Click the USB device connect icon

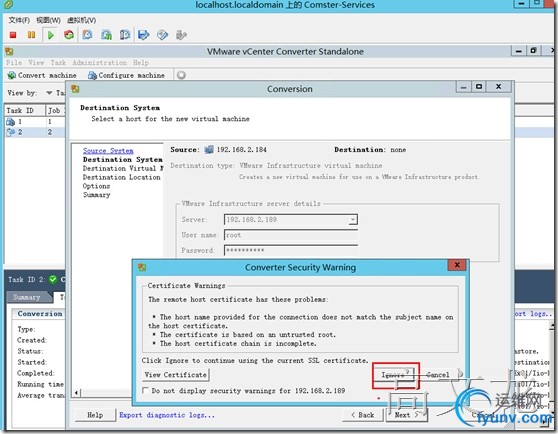181,35
